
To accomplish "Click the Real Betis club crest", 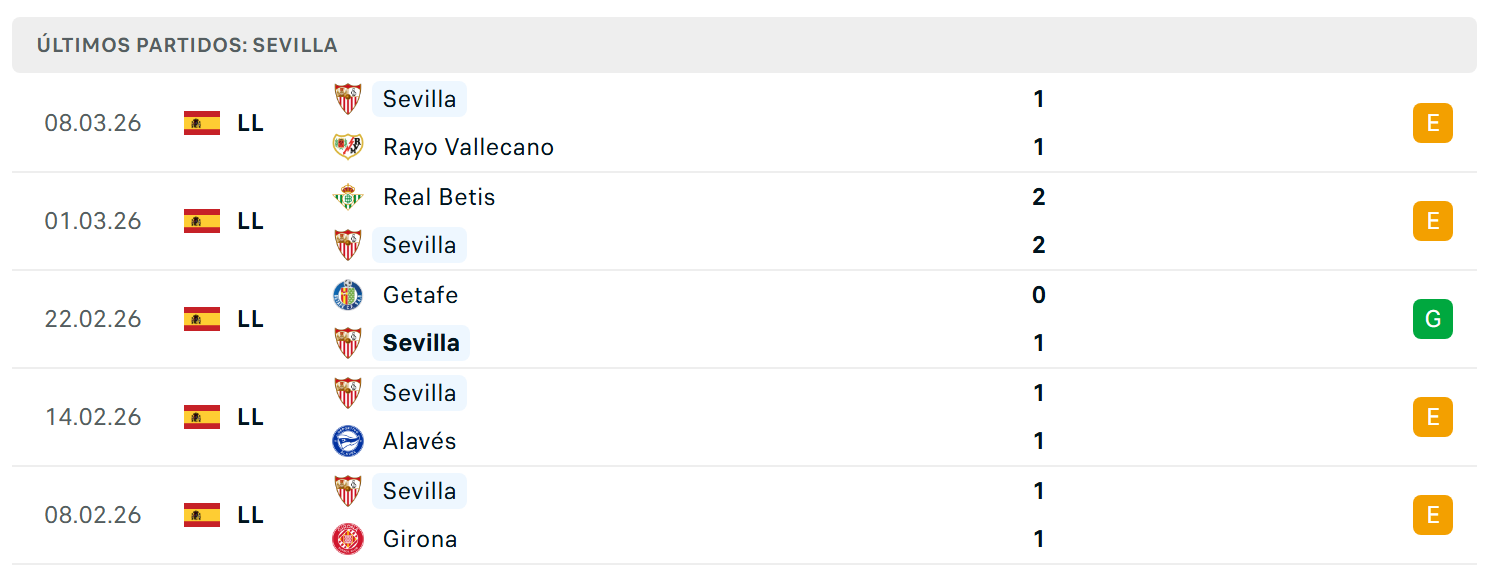I will (x=348, y=197).
